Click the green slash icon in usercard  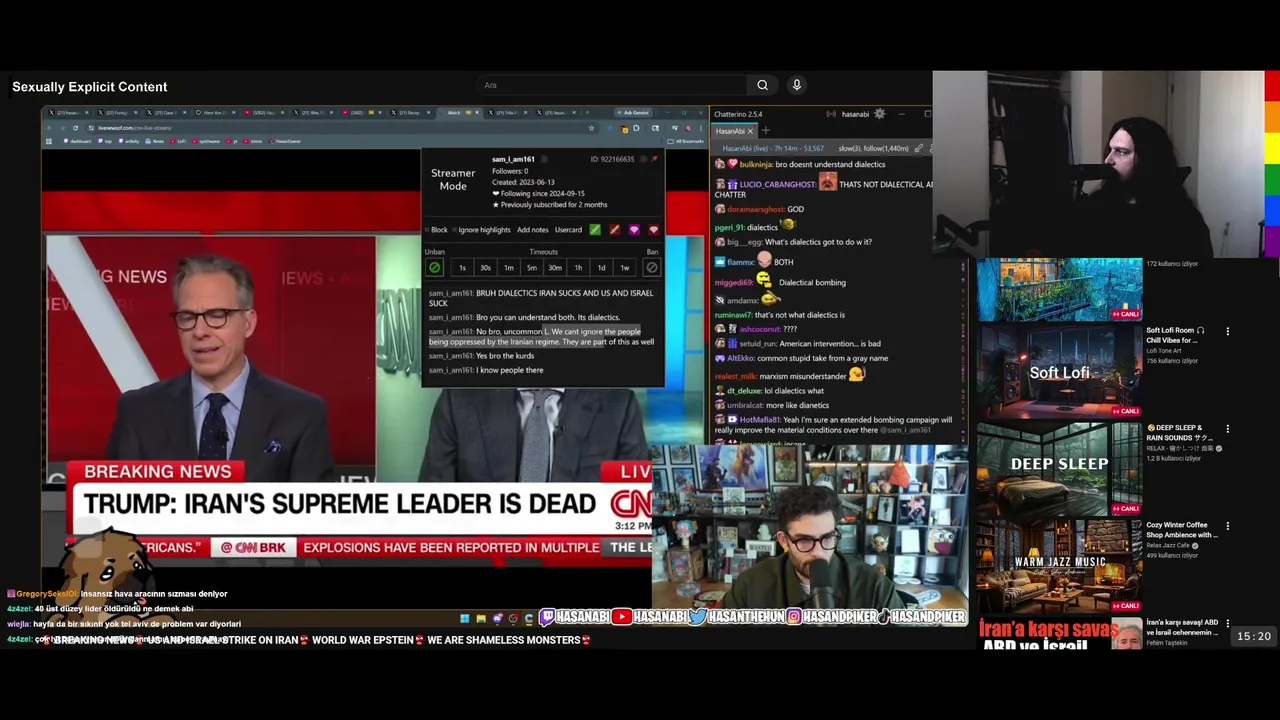595,230
